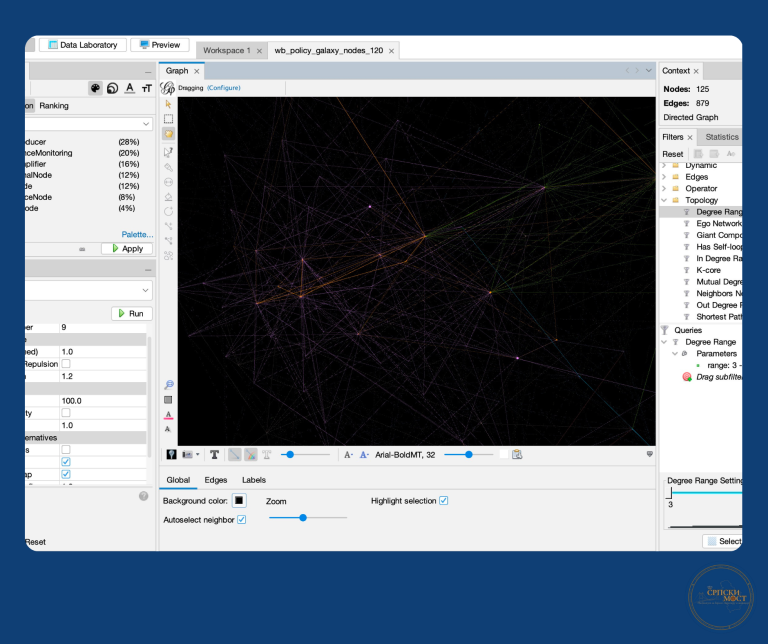Open the Data Laboratory view
Screen dimensions: 768x644
[x=83, y=45]
